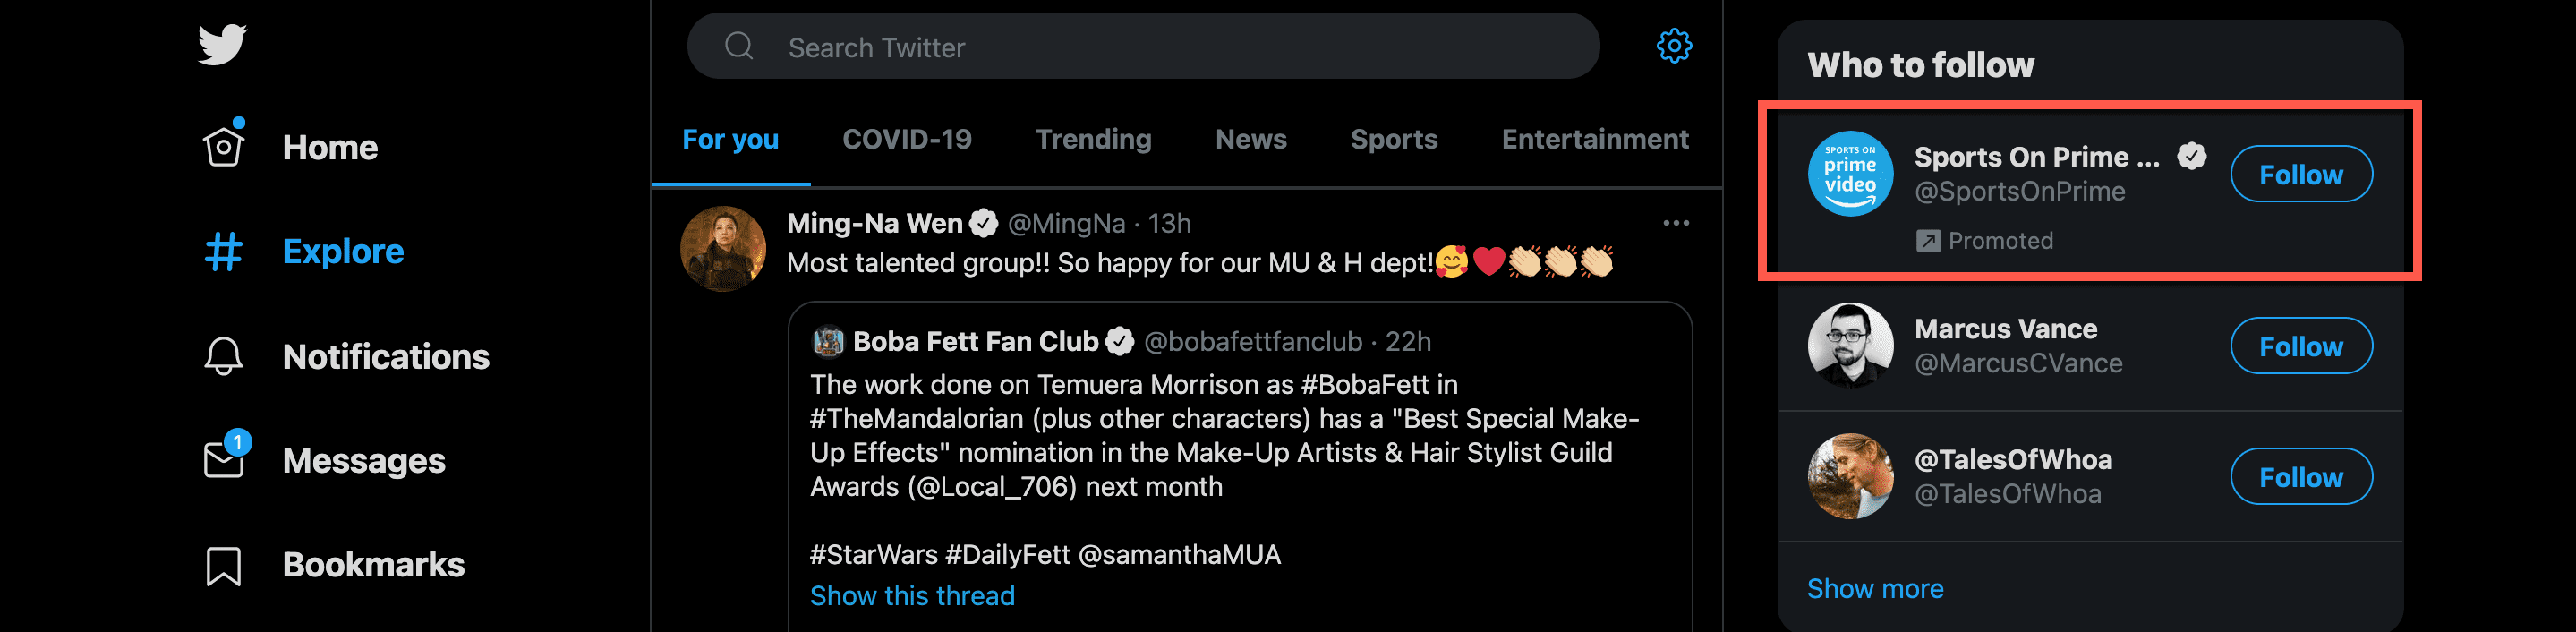Open Explore settings gear icon
This screenshot has height=632, width=2576.
1674,46
